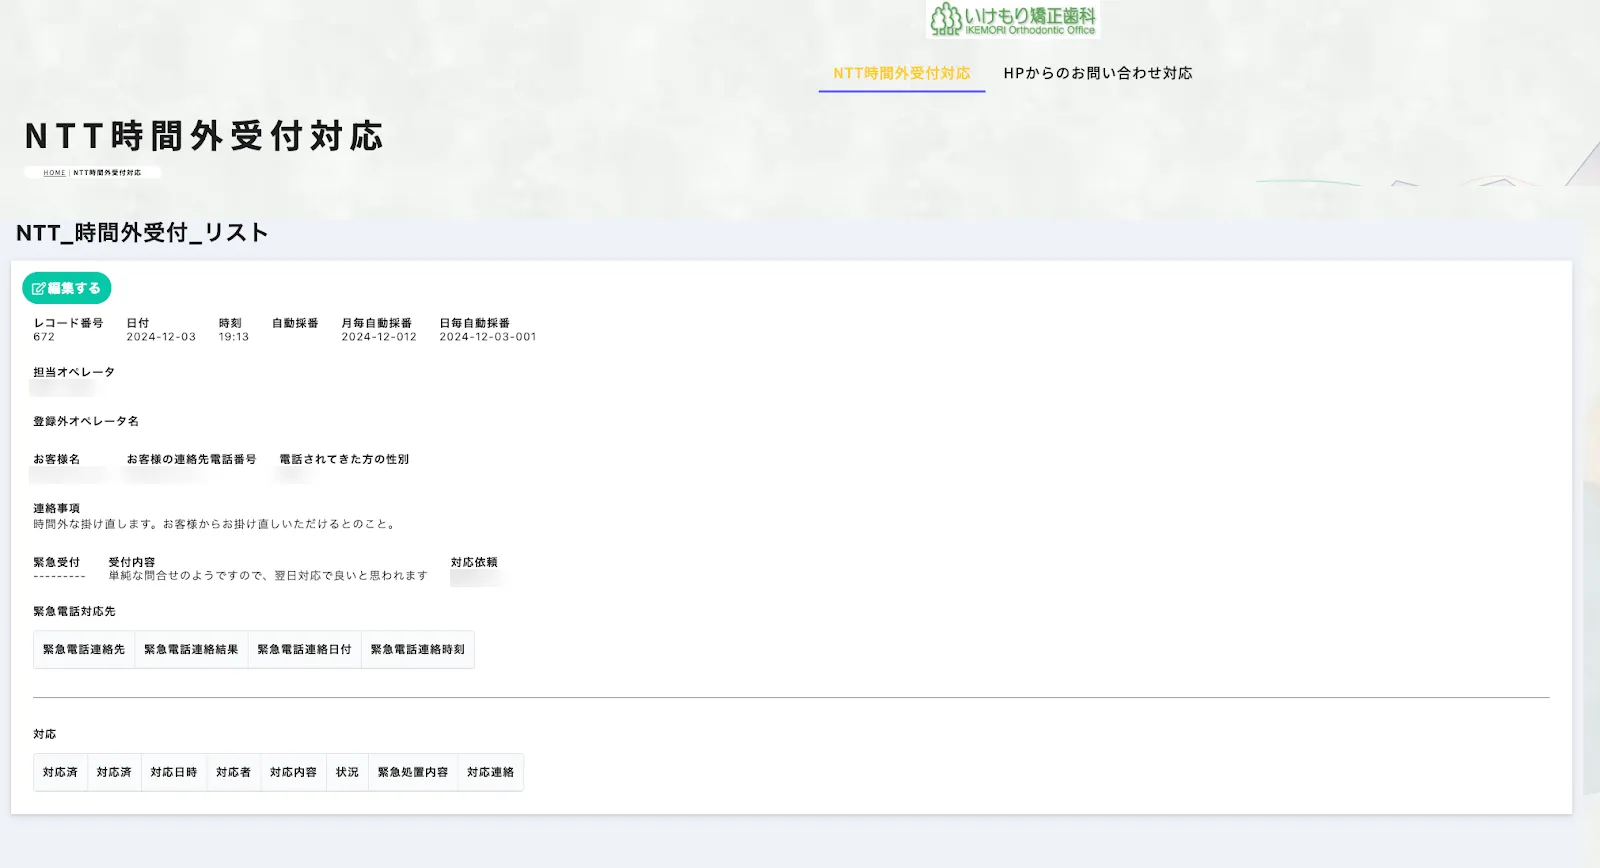This screenshot has width=1600, height=868.
Task: Click the HOME breadcrumb link
Action: [54, 173]
